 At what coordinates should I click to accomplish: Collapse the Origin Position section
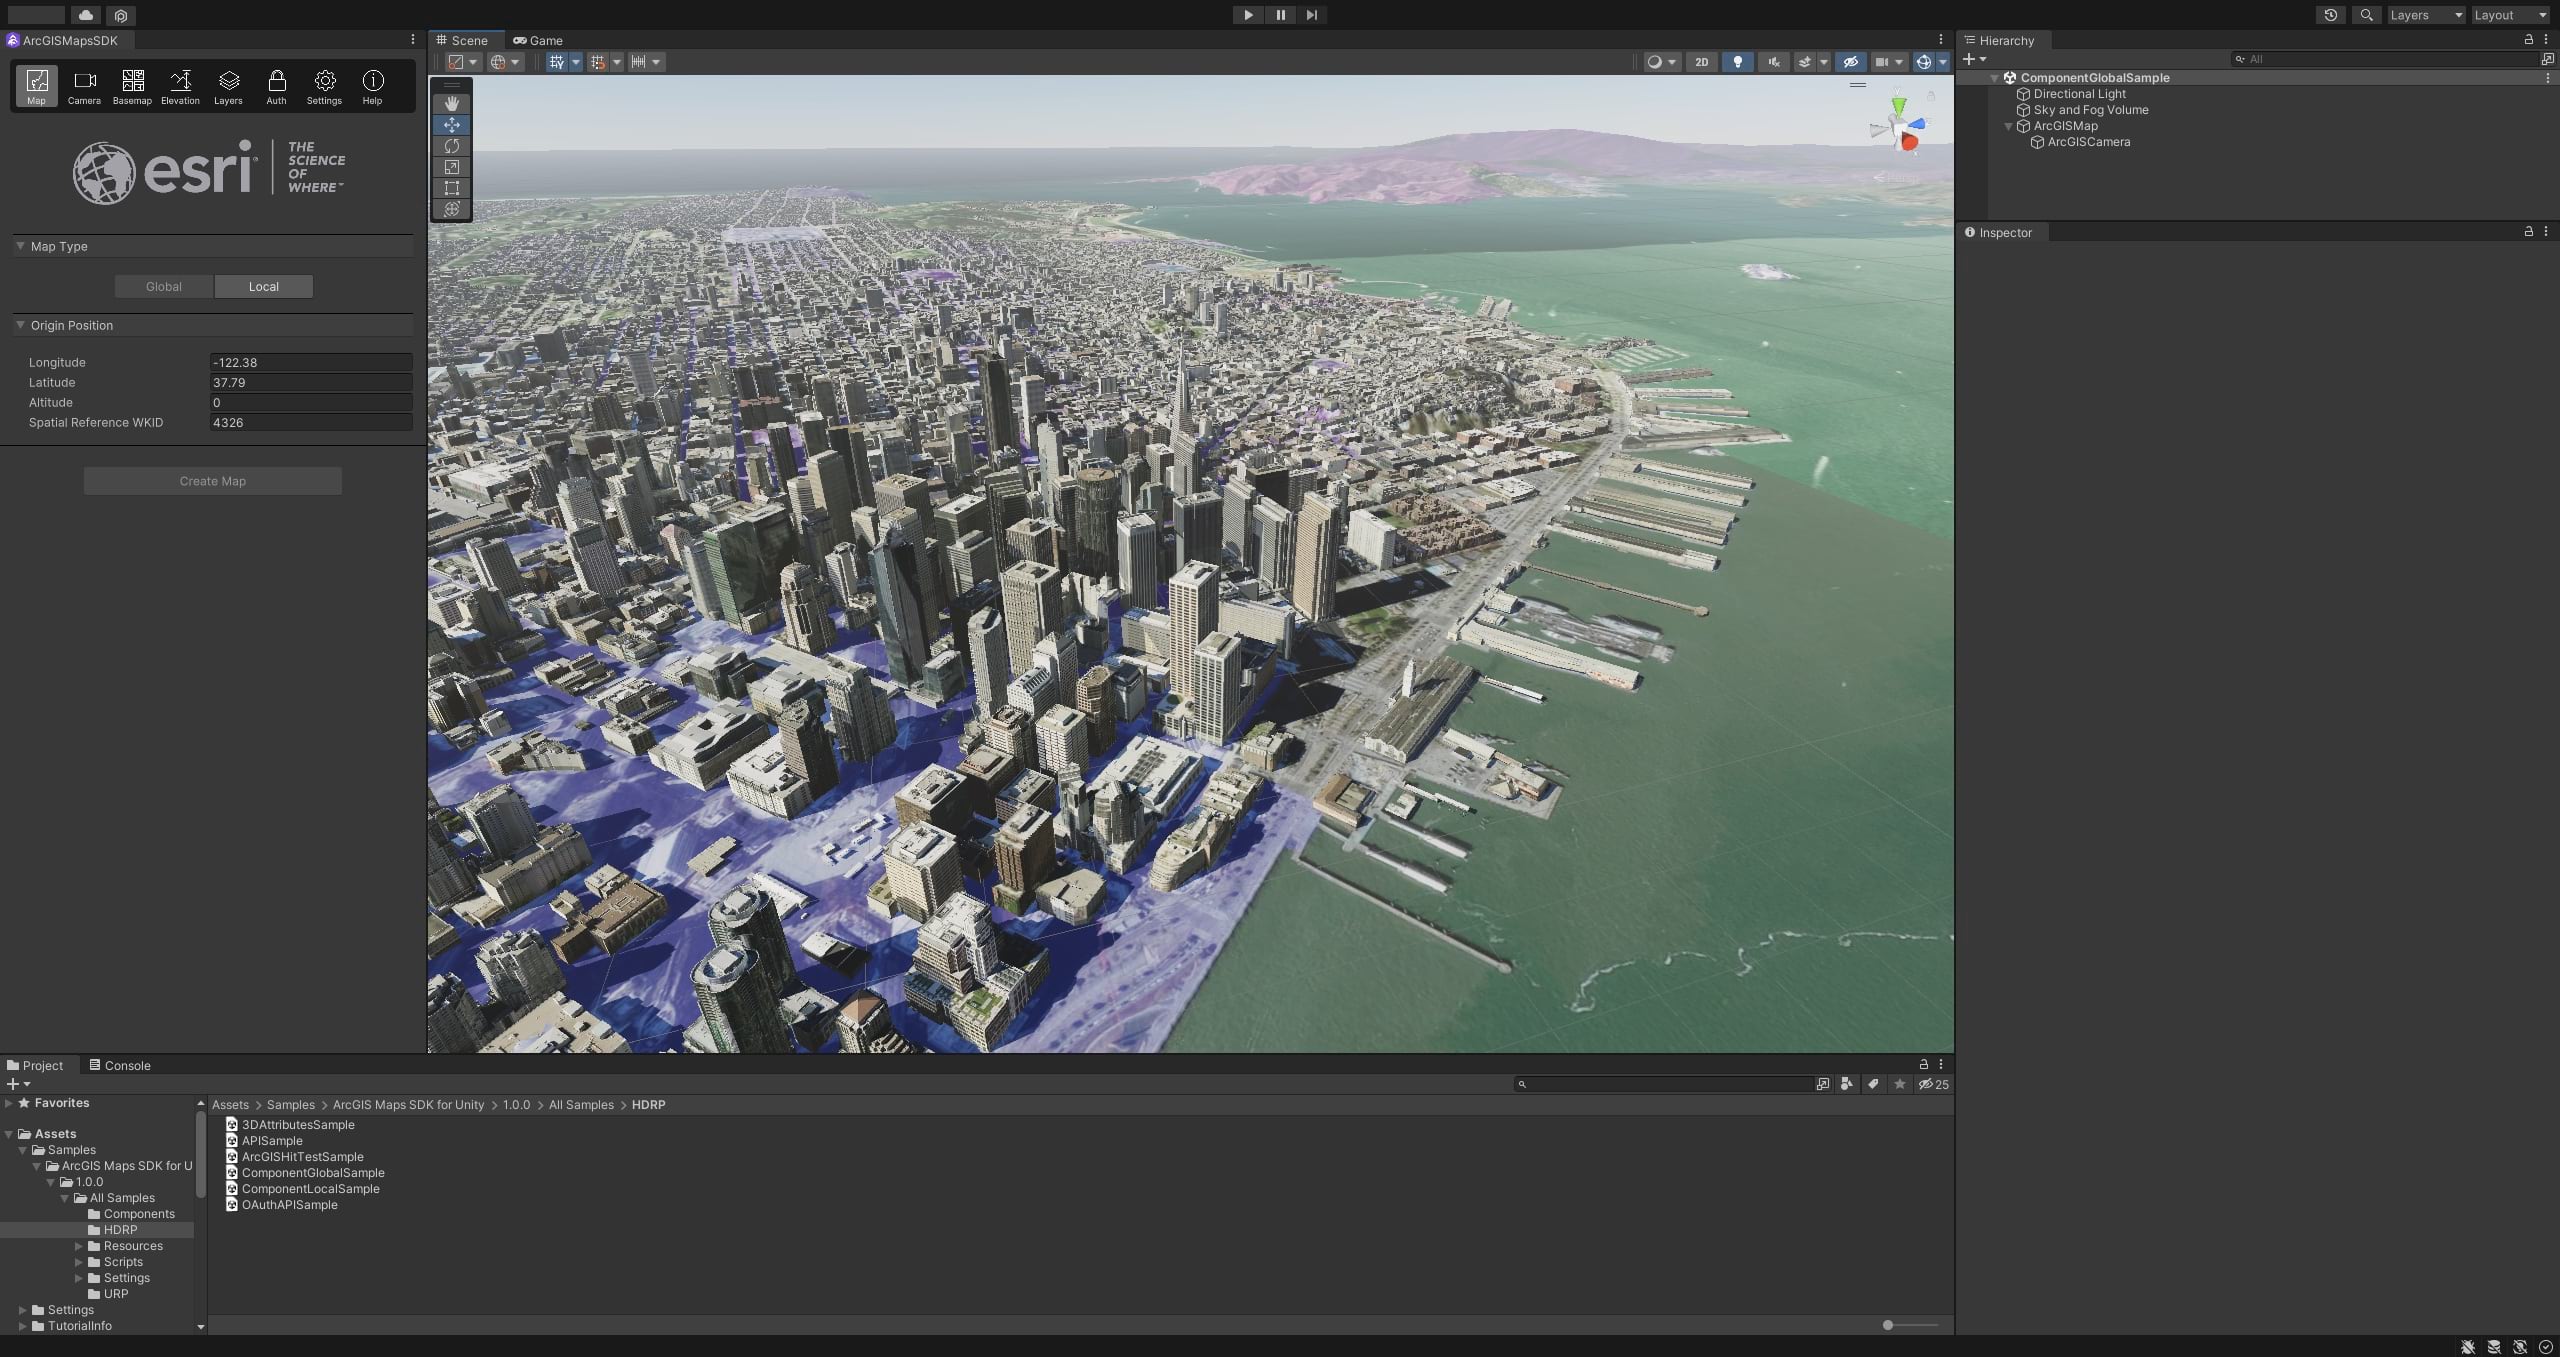(x=20, y=325)
